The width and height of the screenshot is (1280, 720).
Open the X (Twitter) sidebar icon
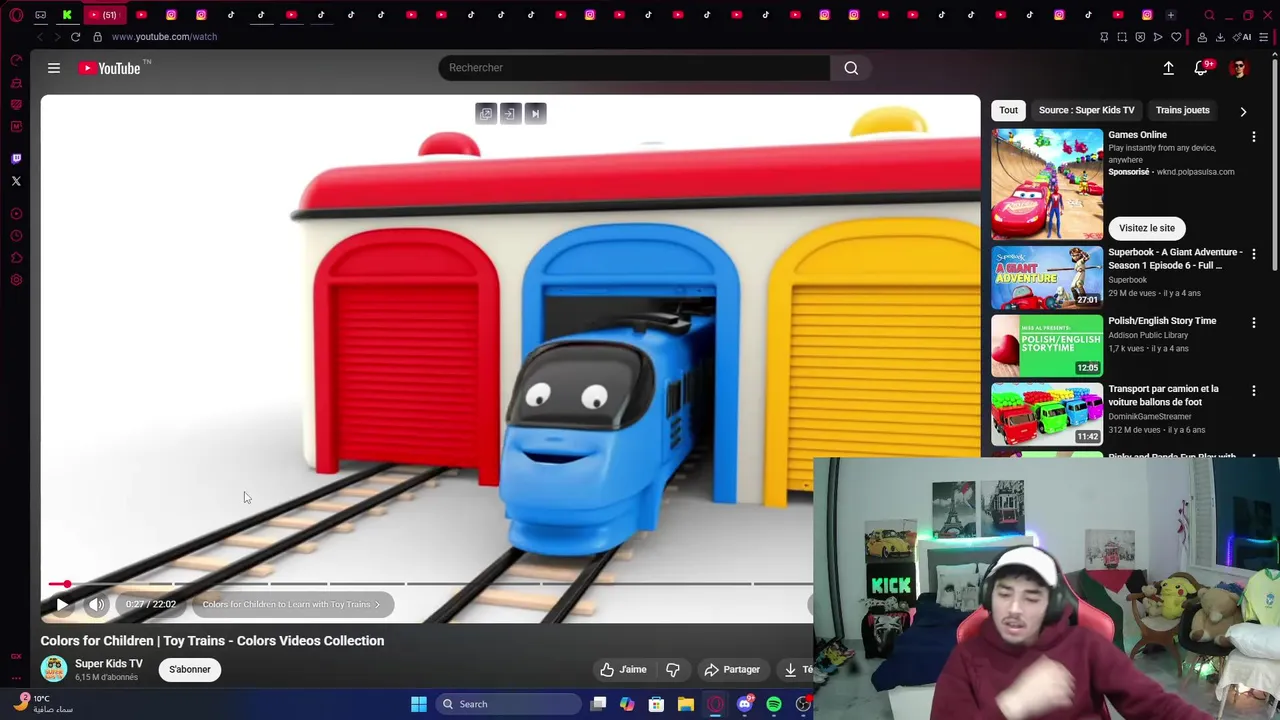tap(16, 181)
